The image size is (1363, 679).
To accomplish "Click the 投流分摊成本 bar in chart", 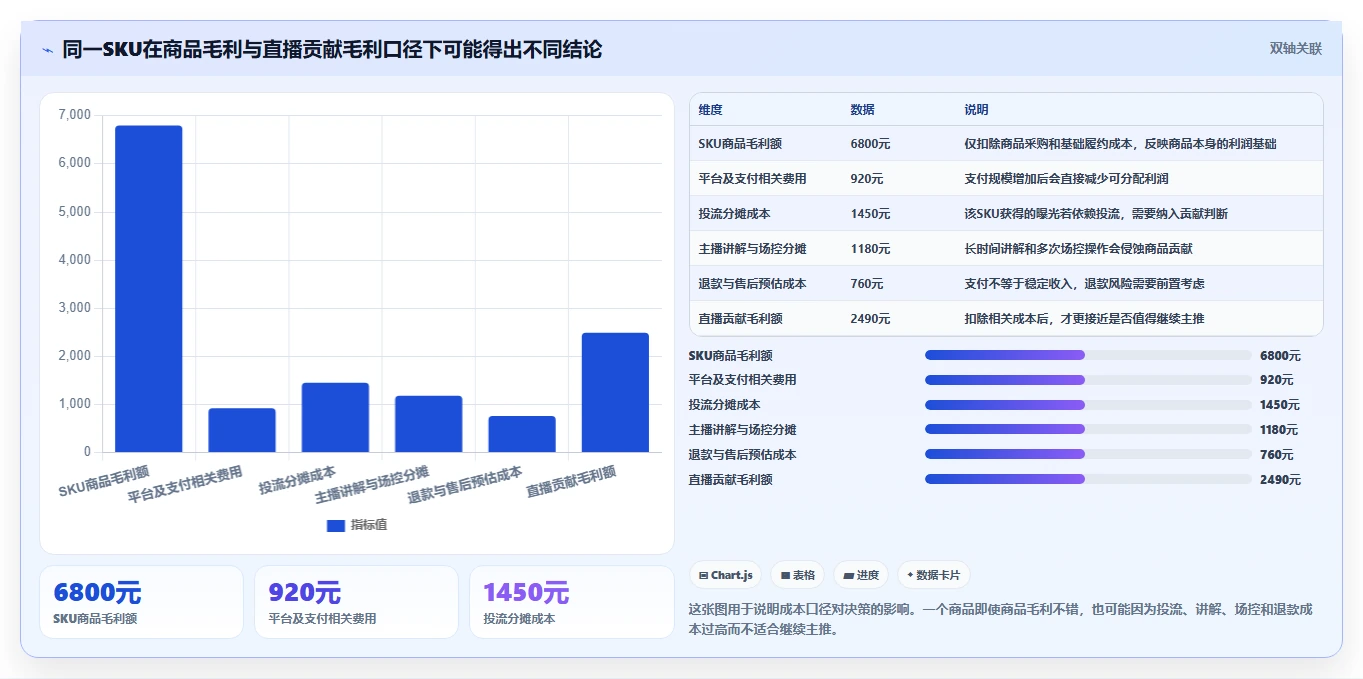I will [x=335, y=417].
